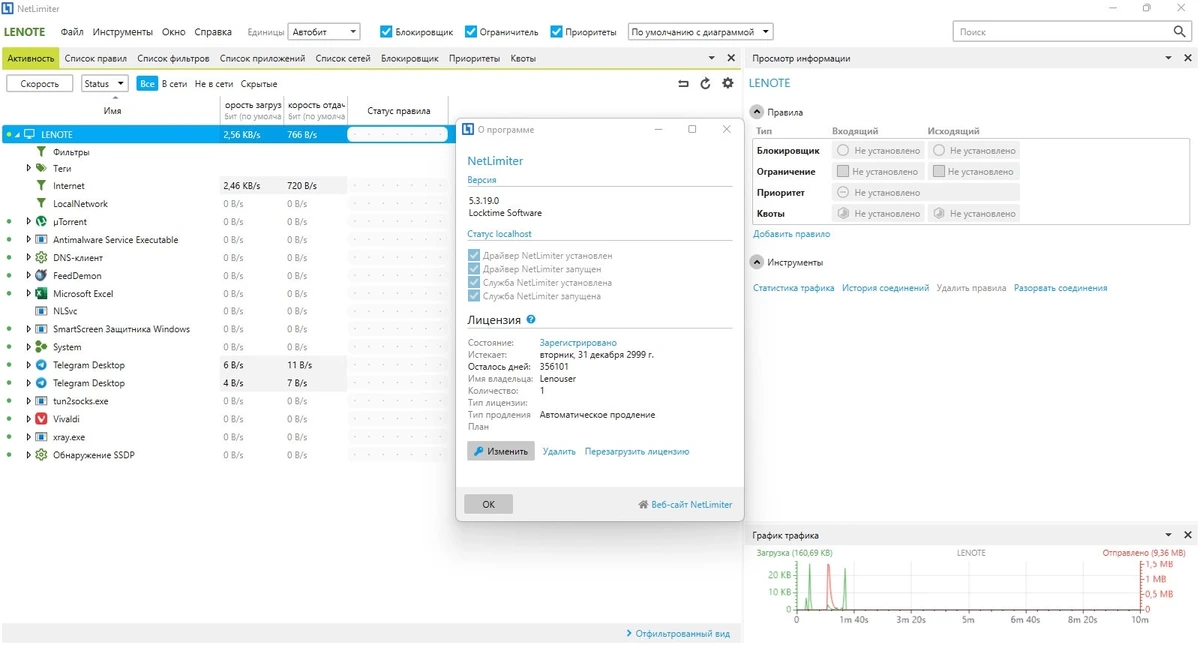Screen dimensions: 1200x645
Task: Open the Веб-сайт NetLimiter link
Action: click(685, 504)
